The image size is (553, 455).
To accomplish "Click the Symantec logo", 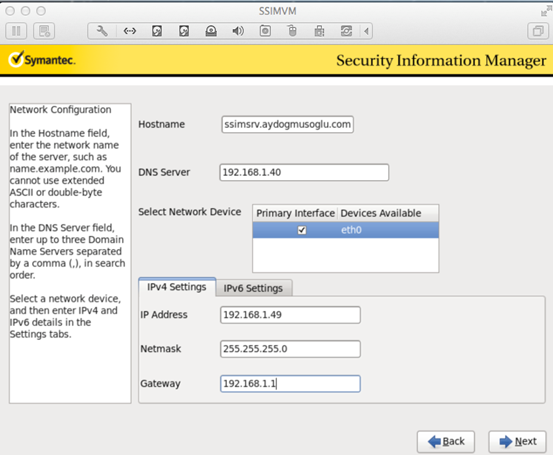I will [42, 60].
